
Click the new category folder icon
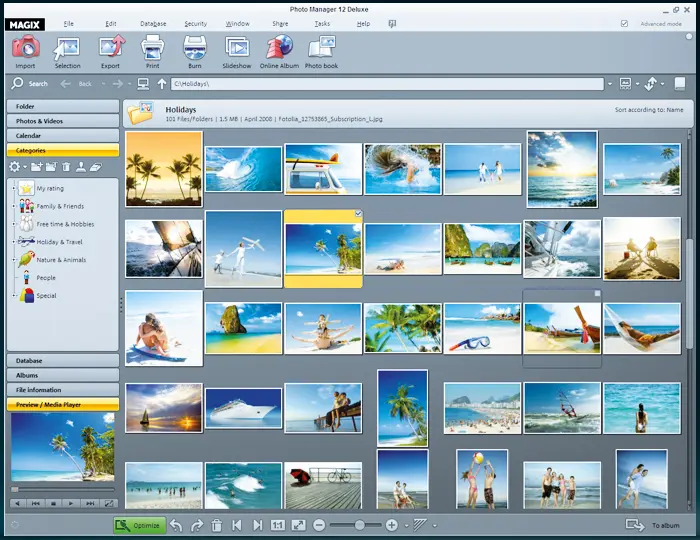[x=37, y=167]
